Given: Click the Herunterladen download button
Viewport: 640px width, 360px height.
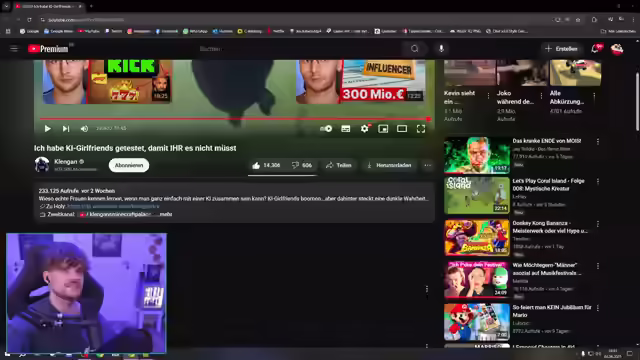Looking at the screenshot, I should [389, 165].
